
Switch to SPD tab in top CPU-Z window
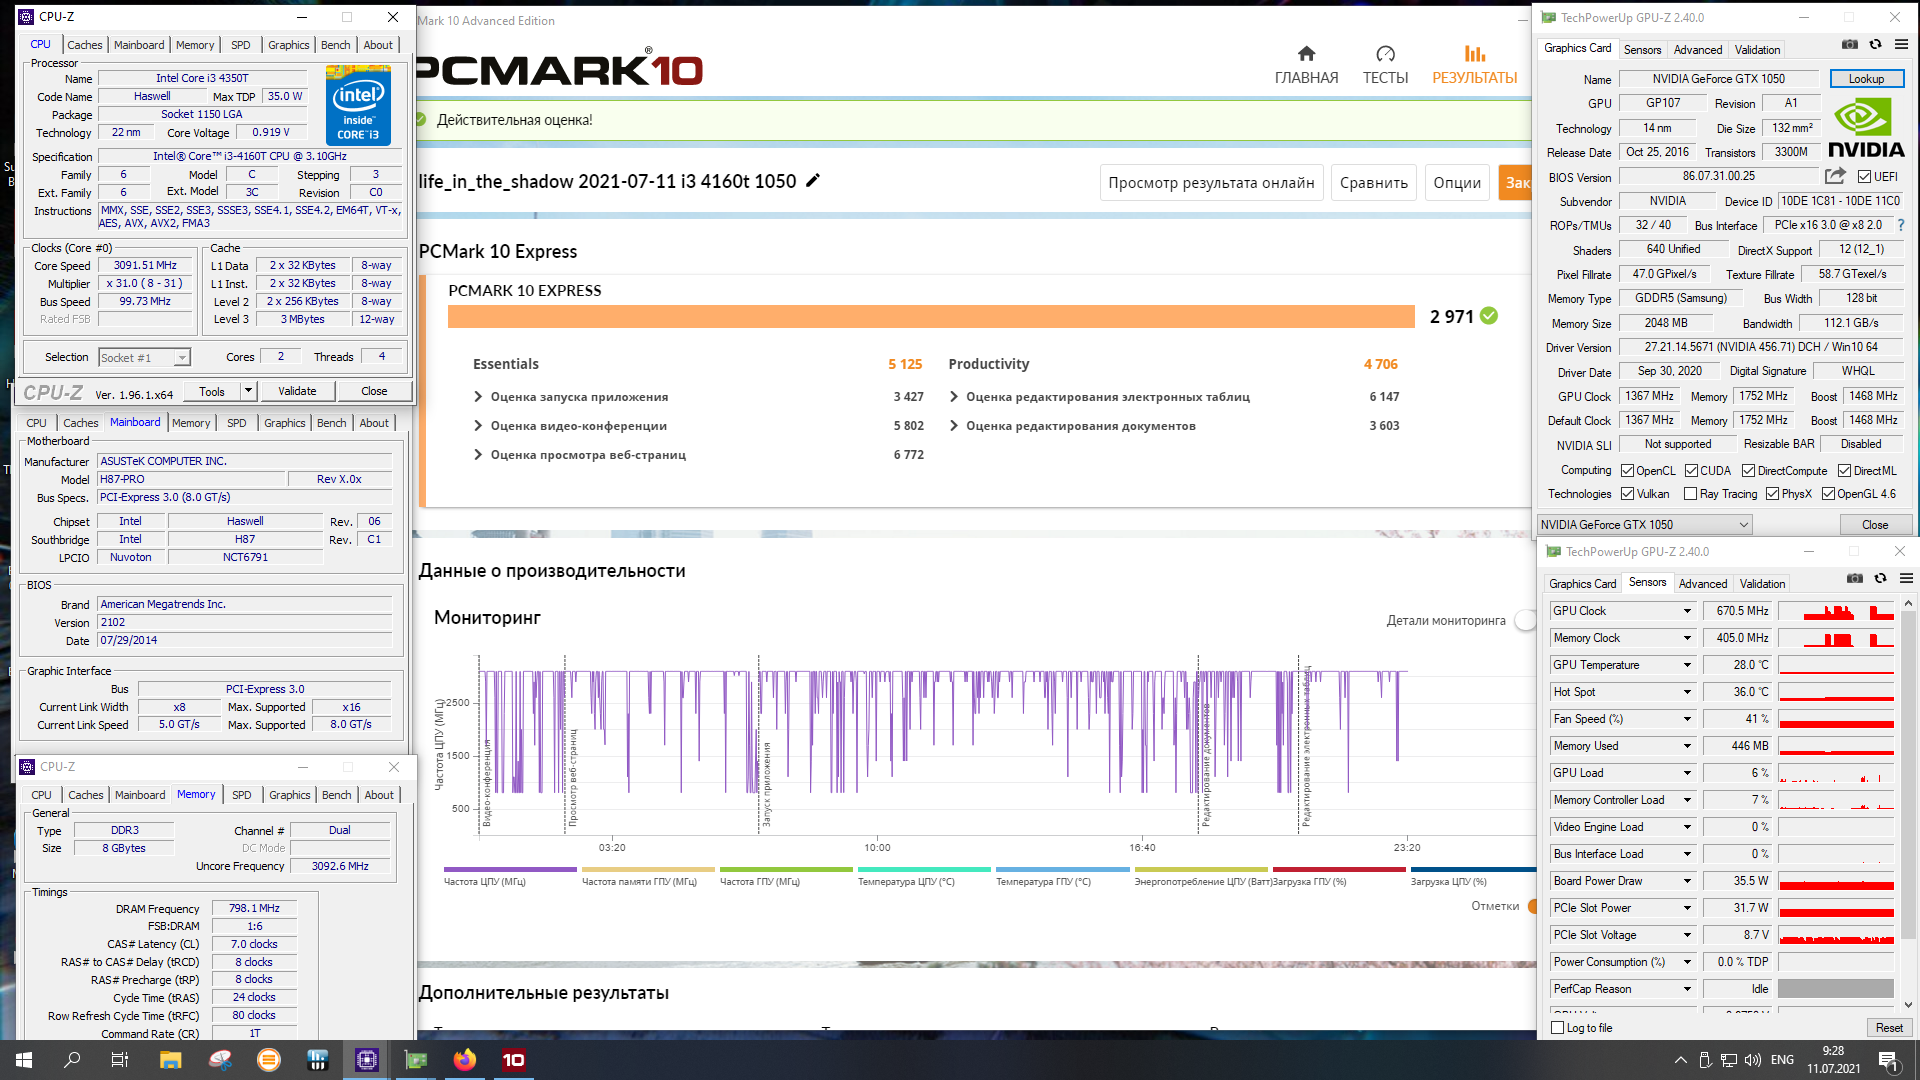[x=241, y=45]
